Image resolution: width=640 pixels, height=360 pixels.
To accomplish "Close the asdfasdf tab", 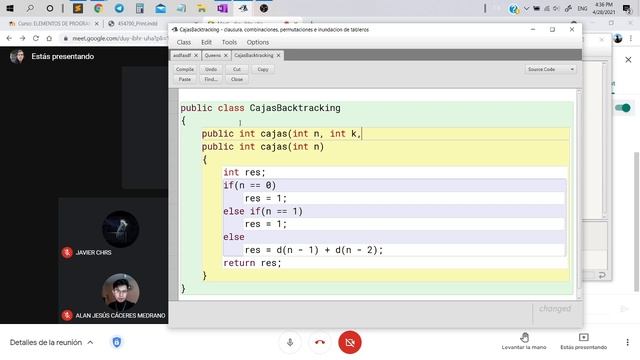I will tap(196, 55).
